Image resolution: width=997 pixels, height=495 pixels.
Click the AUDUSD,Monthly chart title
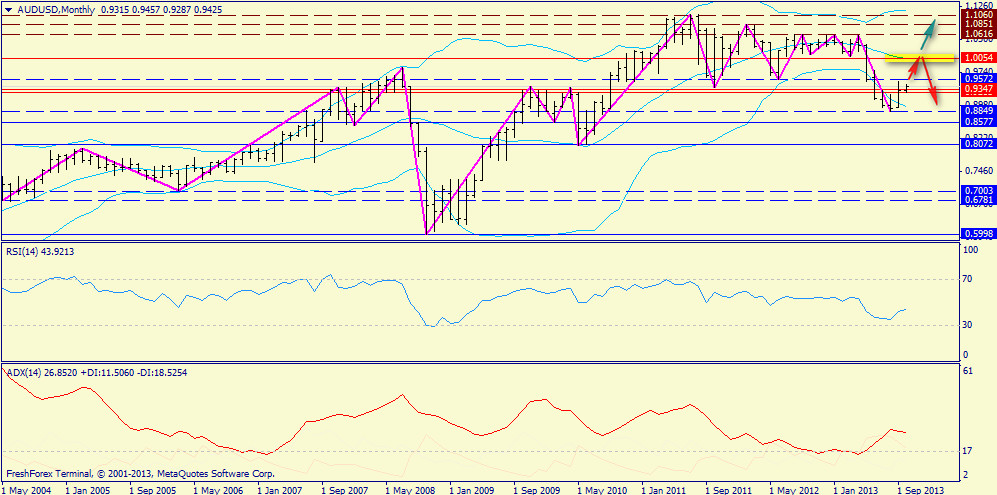(50, 8)
